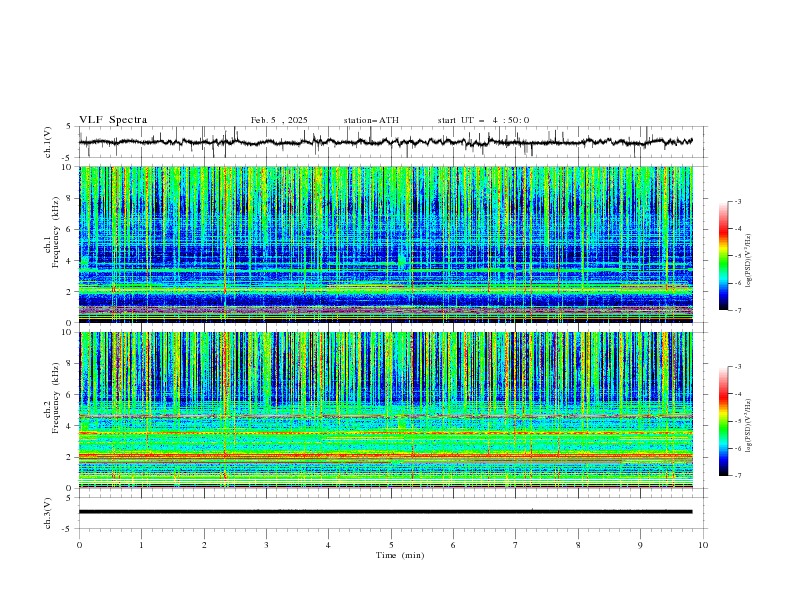Select the date text "Feb. 5 , 2025"

click(279, 120)
